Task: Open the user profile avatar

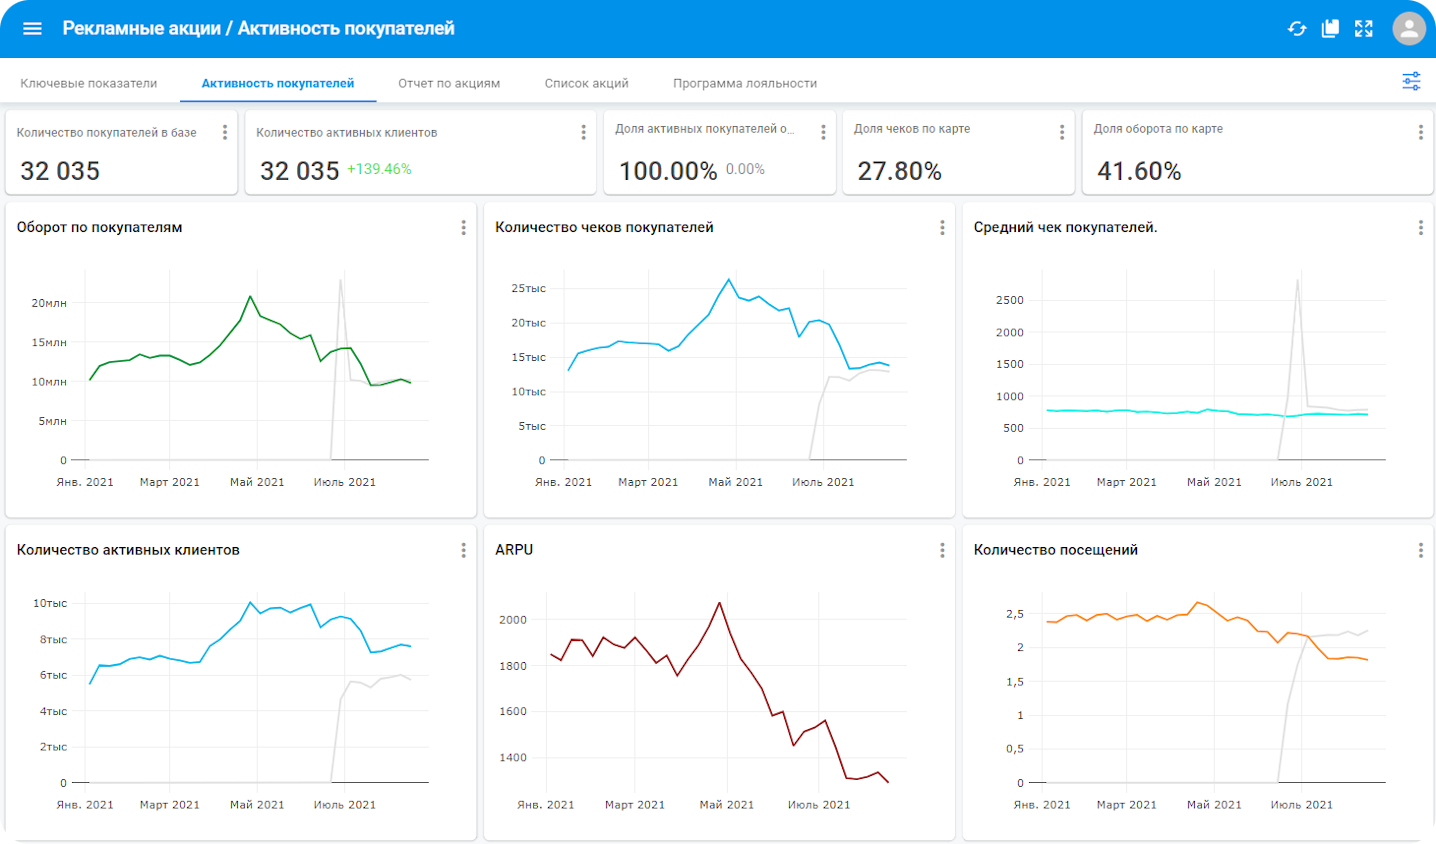Action: 1409,28
